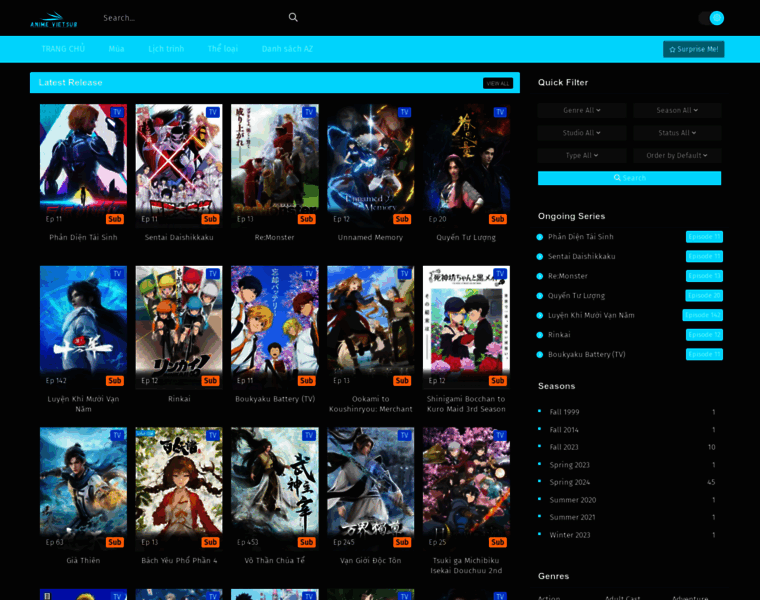Expand the Season All dropdown
760x600 pixels.
677,111
